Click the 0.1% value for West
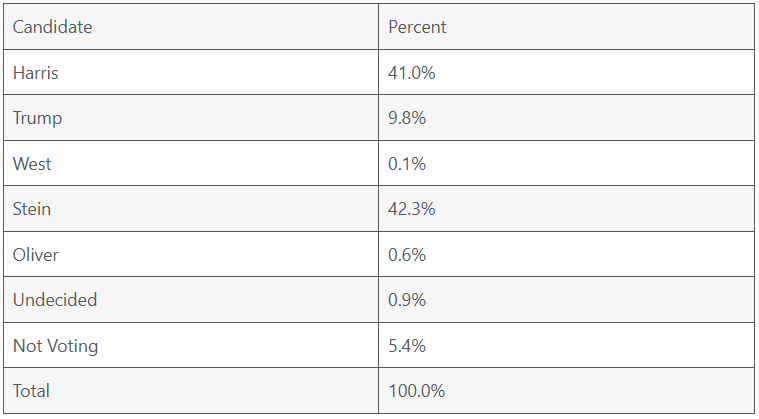 click(x=407, y=164)
